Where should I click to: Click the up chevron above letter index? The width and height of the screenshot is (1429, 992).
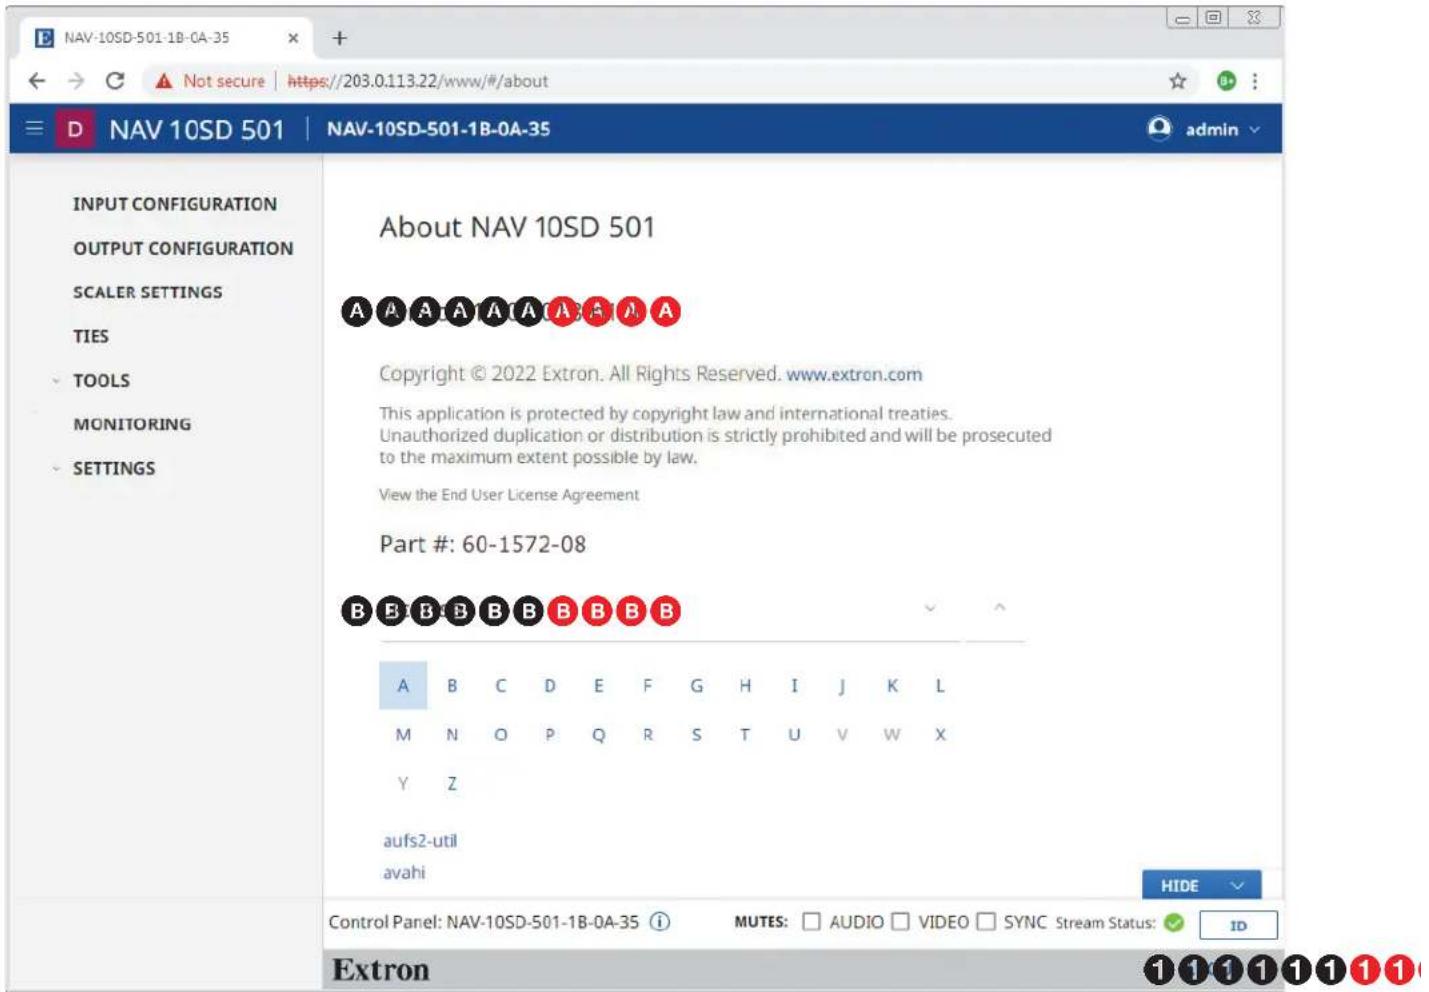click(x=999, y=607)
